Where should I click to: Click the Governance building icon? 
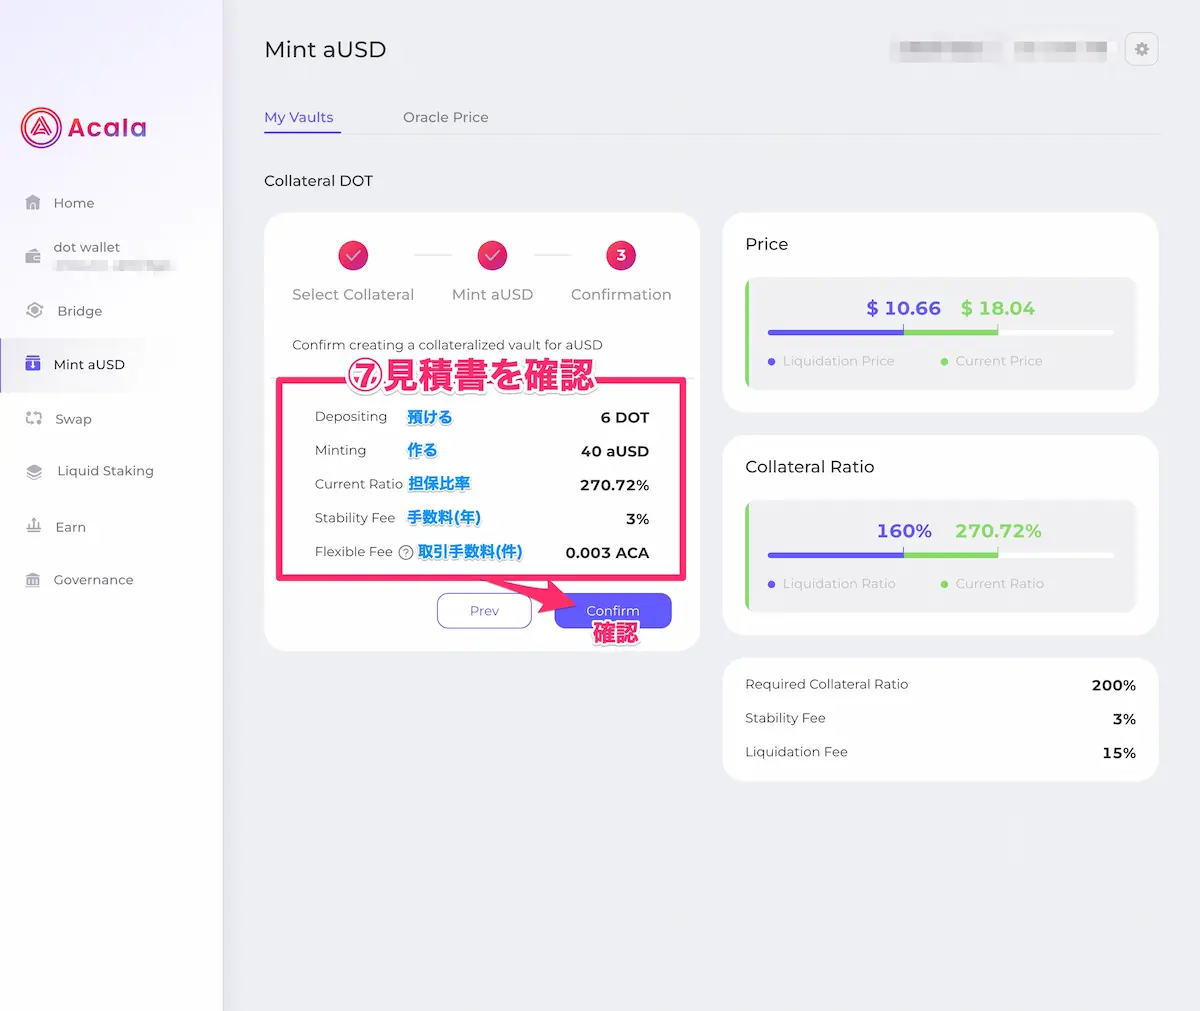pyautogui.click(x=33, y=580)
